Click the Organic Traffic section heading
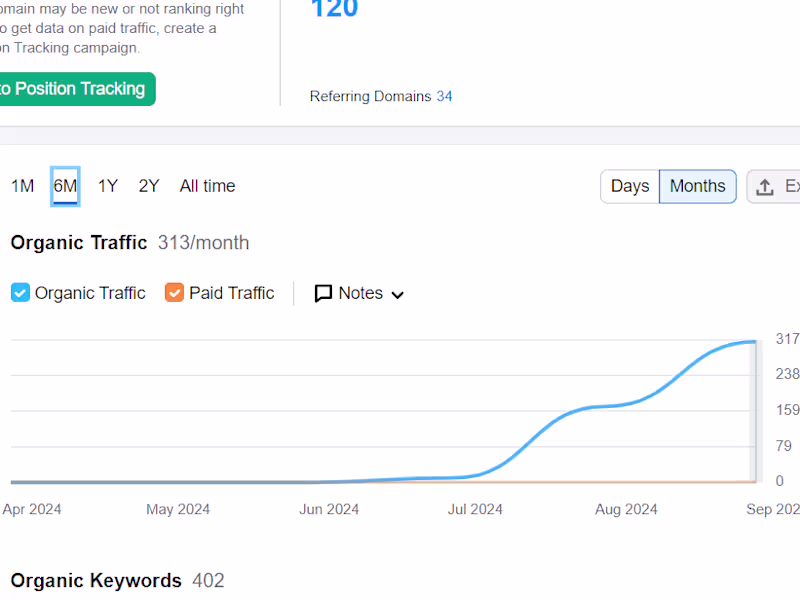This screenshot has height=600, width=800. 79,243
